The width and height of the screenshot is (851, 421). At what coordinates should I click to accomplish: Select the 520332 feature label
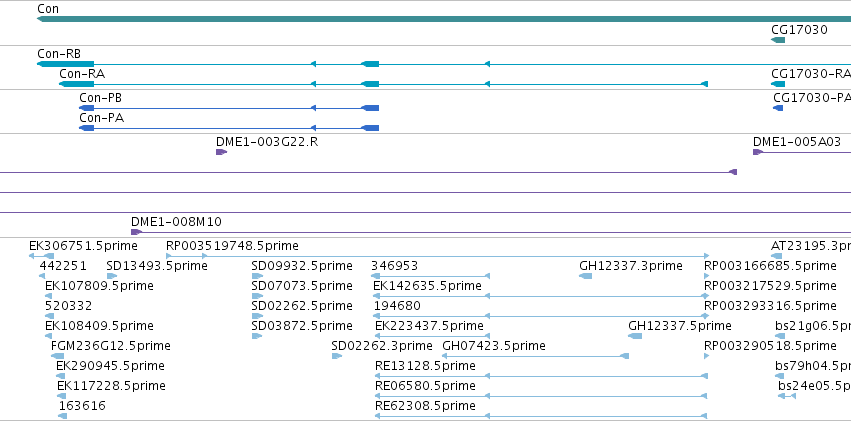tap(68, 306)
